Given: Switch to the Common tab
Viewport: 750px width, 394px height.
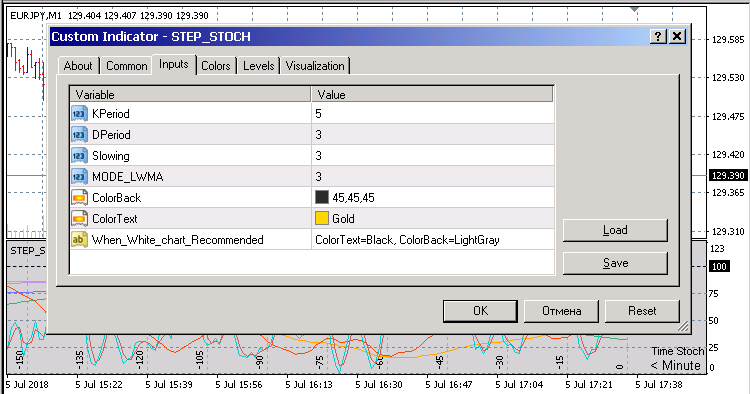Looking at the screenshot, I should coord(127,66).
